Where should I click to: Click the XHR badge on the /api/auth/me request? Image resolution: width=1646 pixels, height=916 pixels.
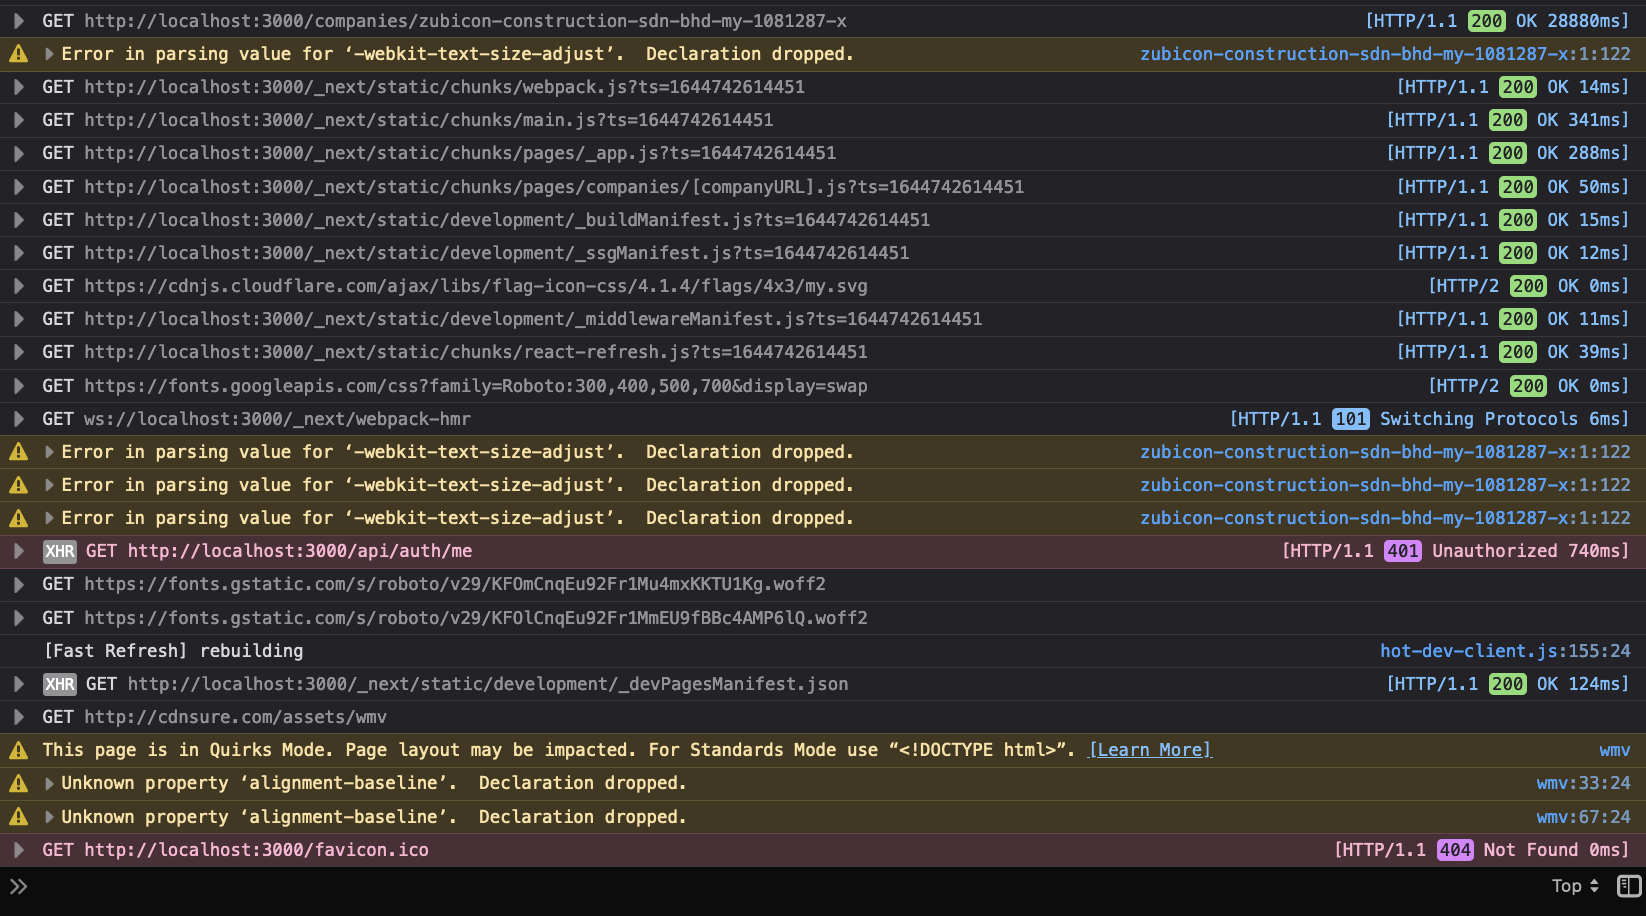59,550
